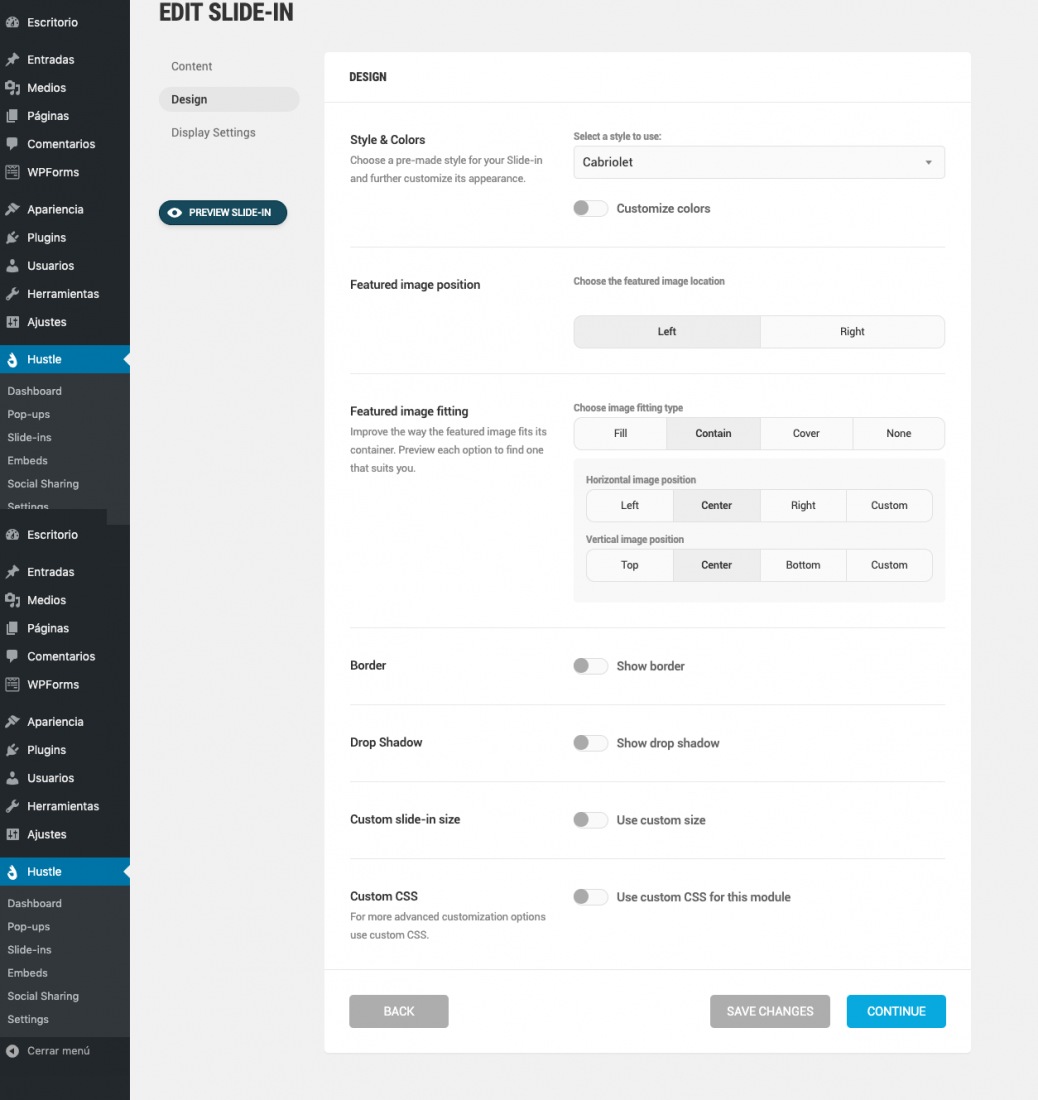
Task: Set vertical image position to Bottom
Action: pyautogui.click(x=803, y=565)
